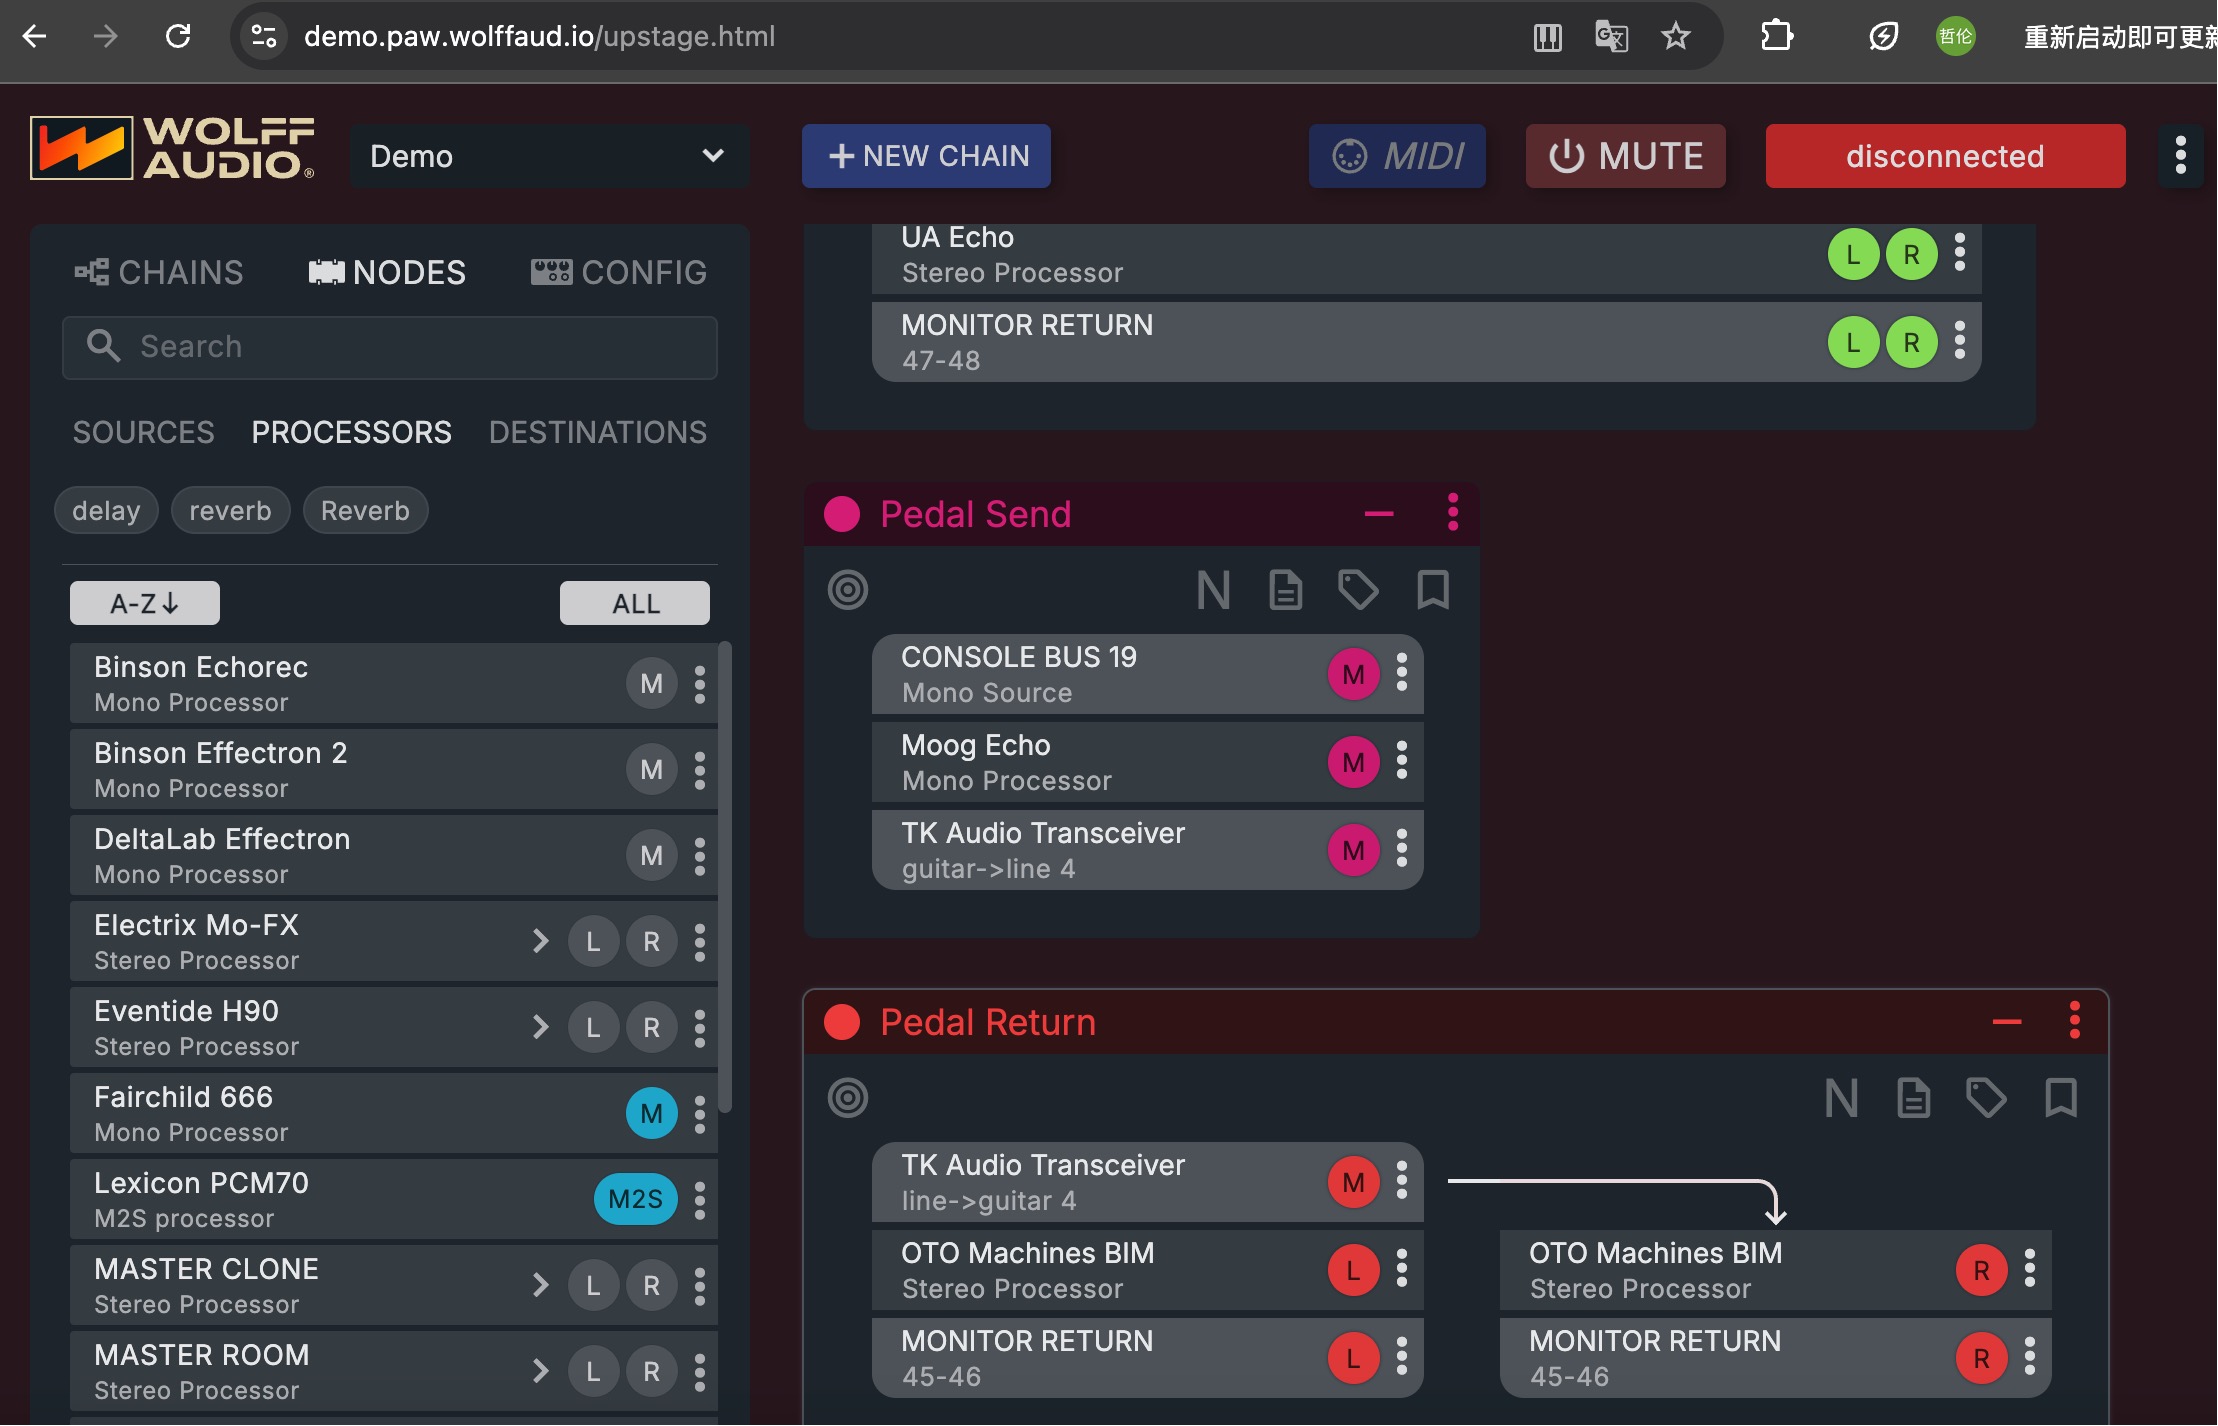Toggle the green L channel of UA Echo

1853,255
